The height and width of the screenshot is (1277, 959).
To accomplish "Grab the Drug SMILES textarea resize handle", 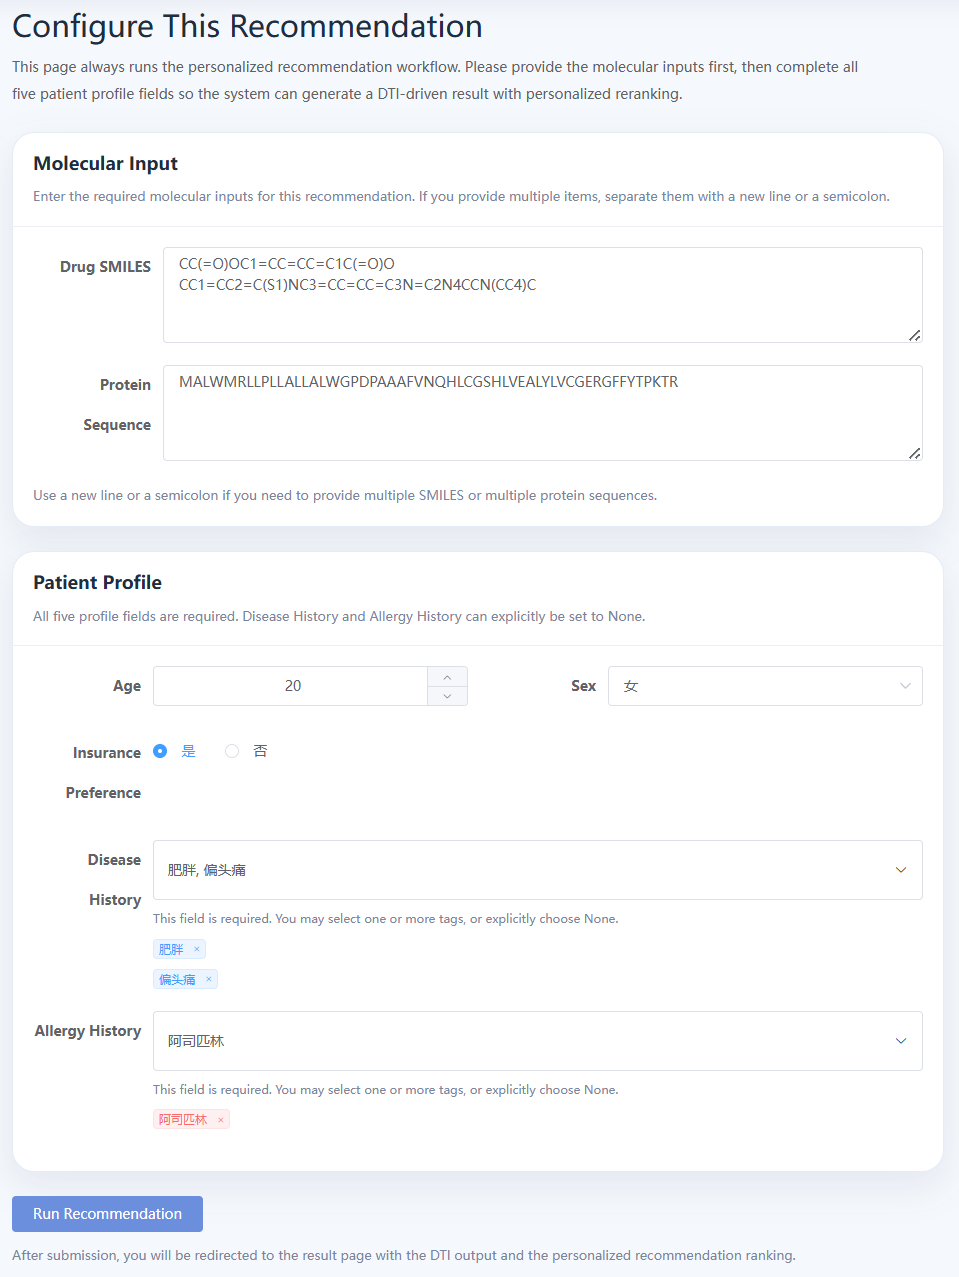I will pos(914,335).
